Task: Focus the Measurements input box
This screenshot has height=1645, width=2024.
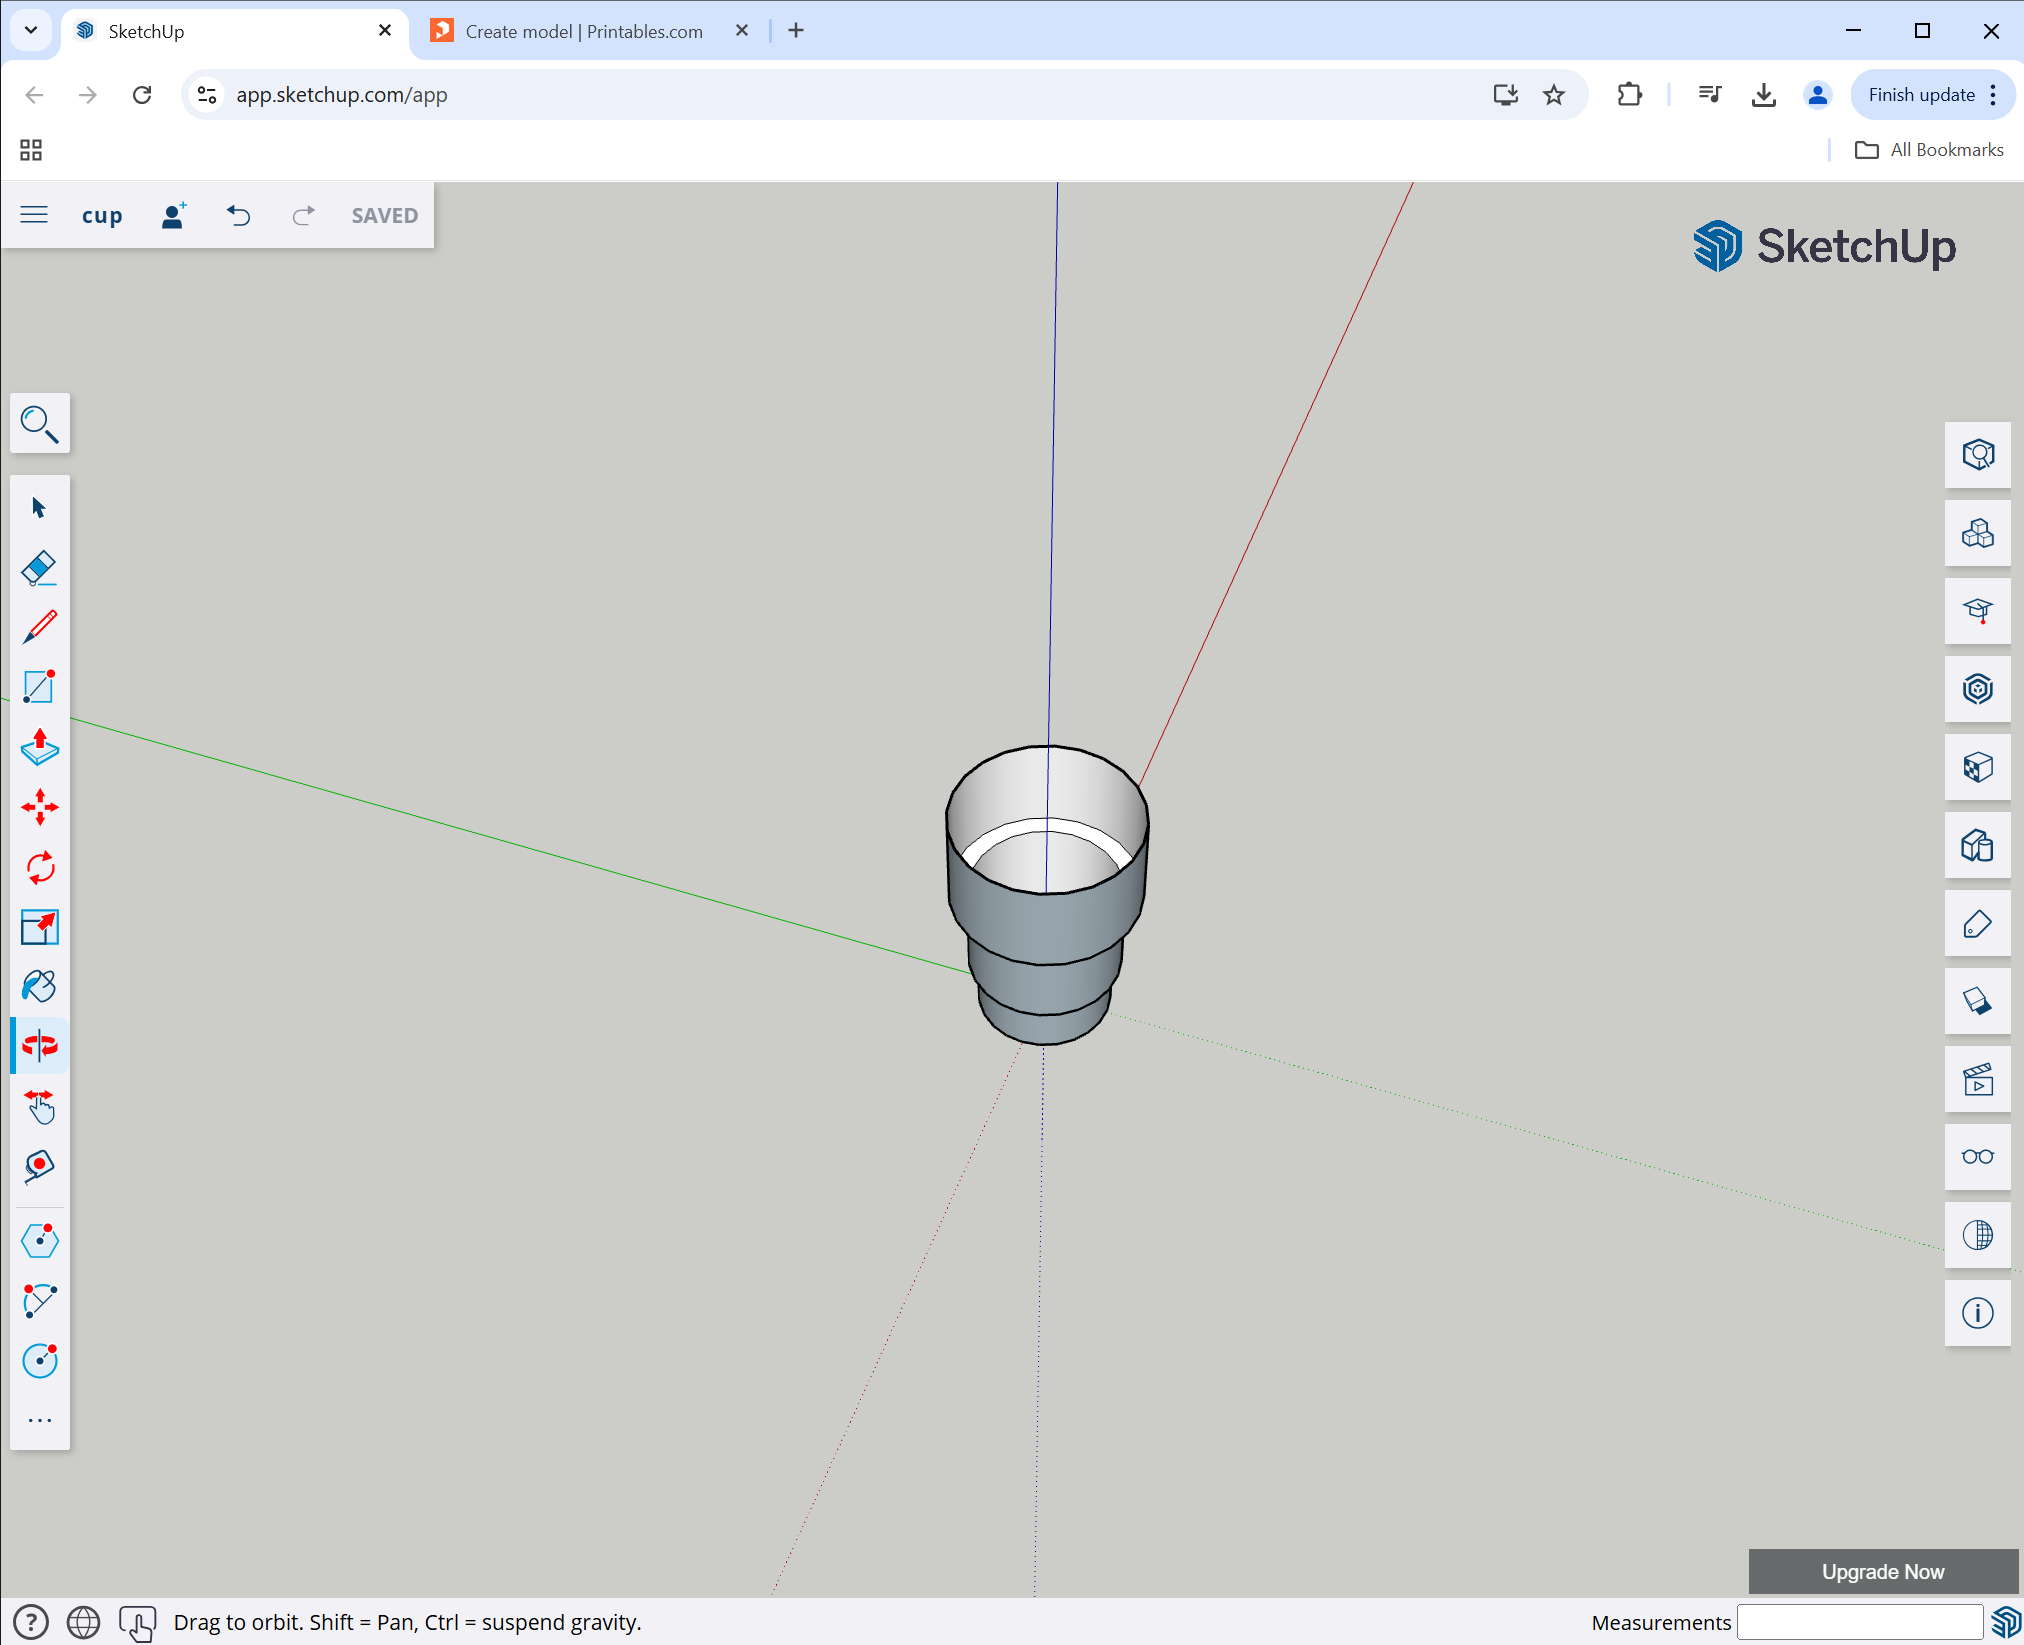Action: tap(1859, 1622)
